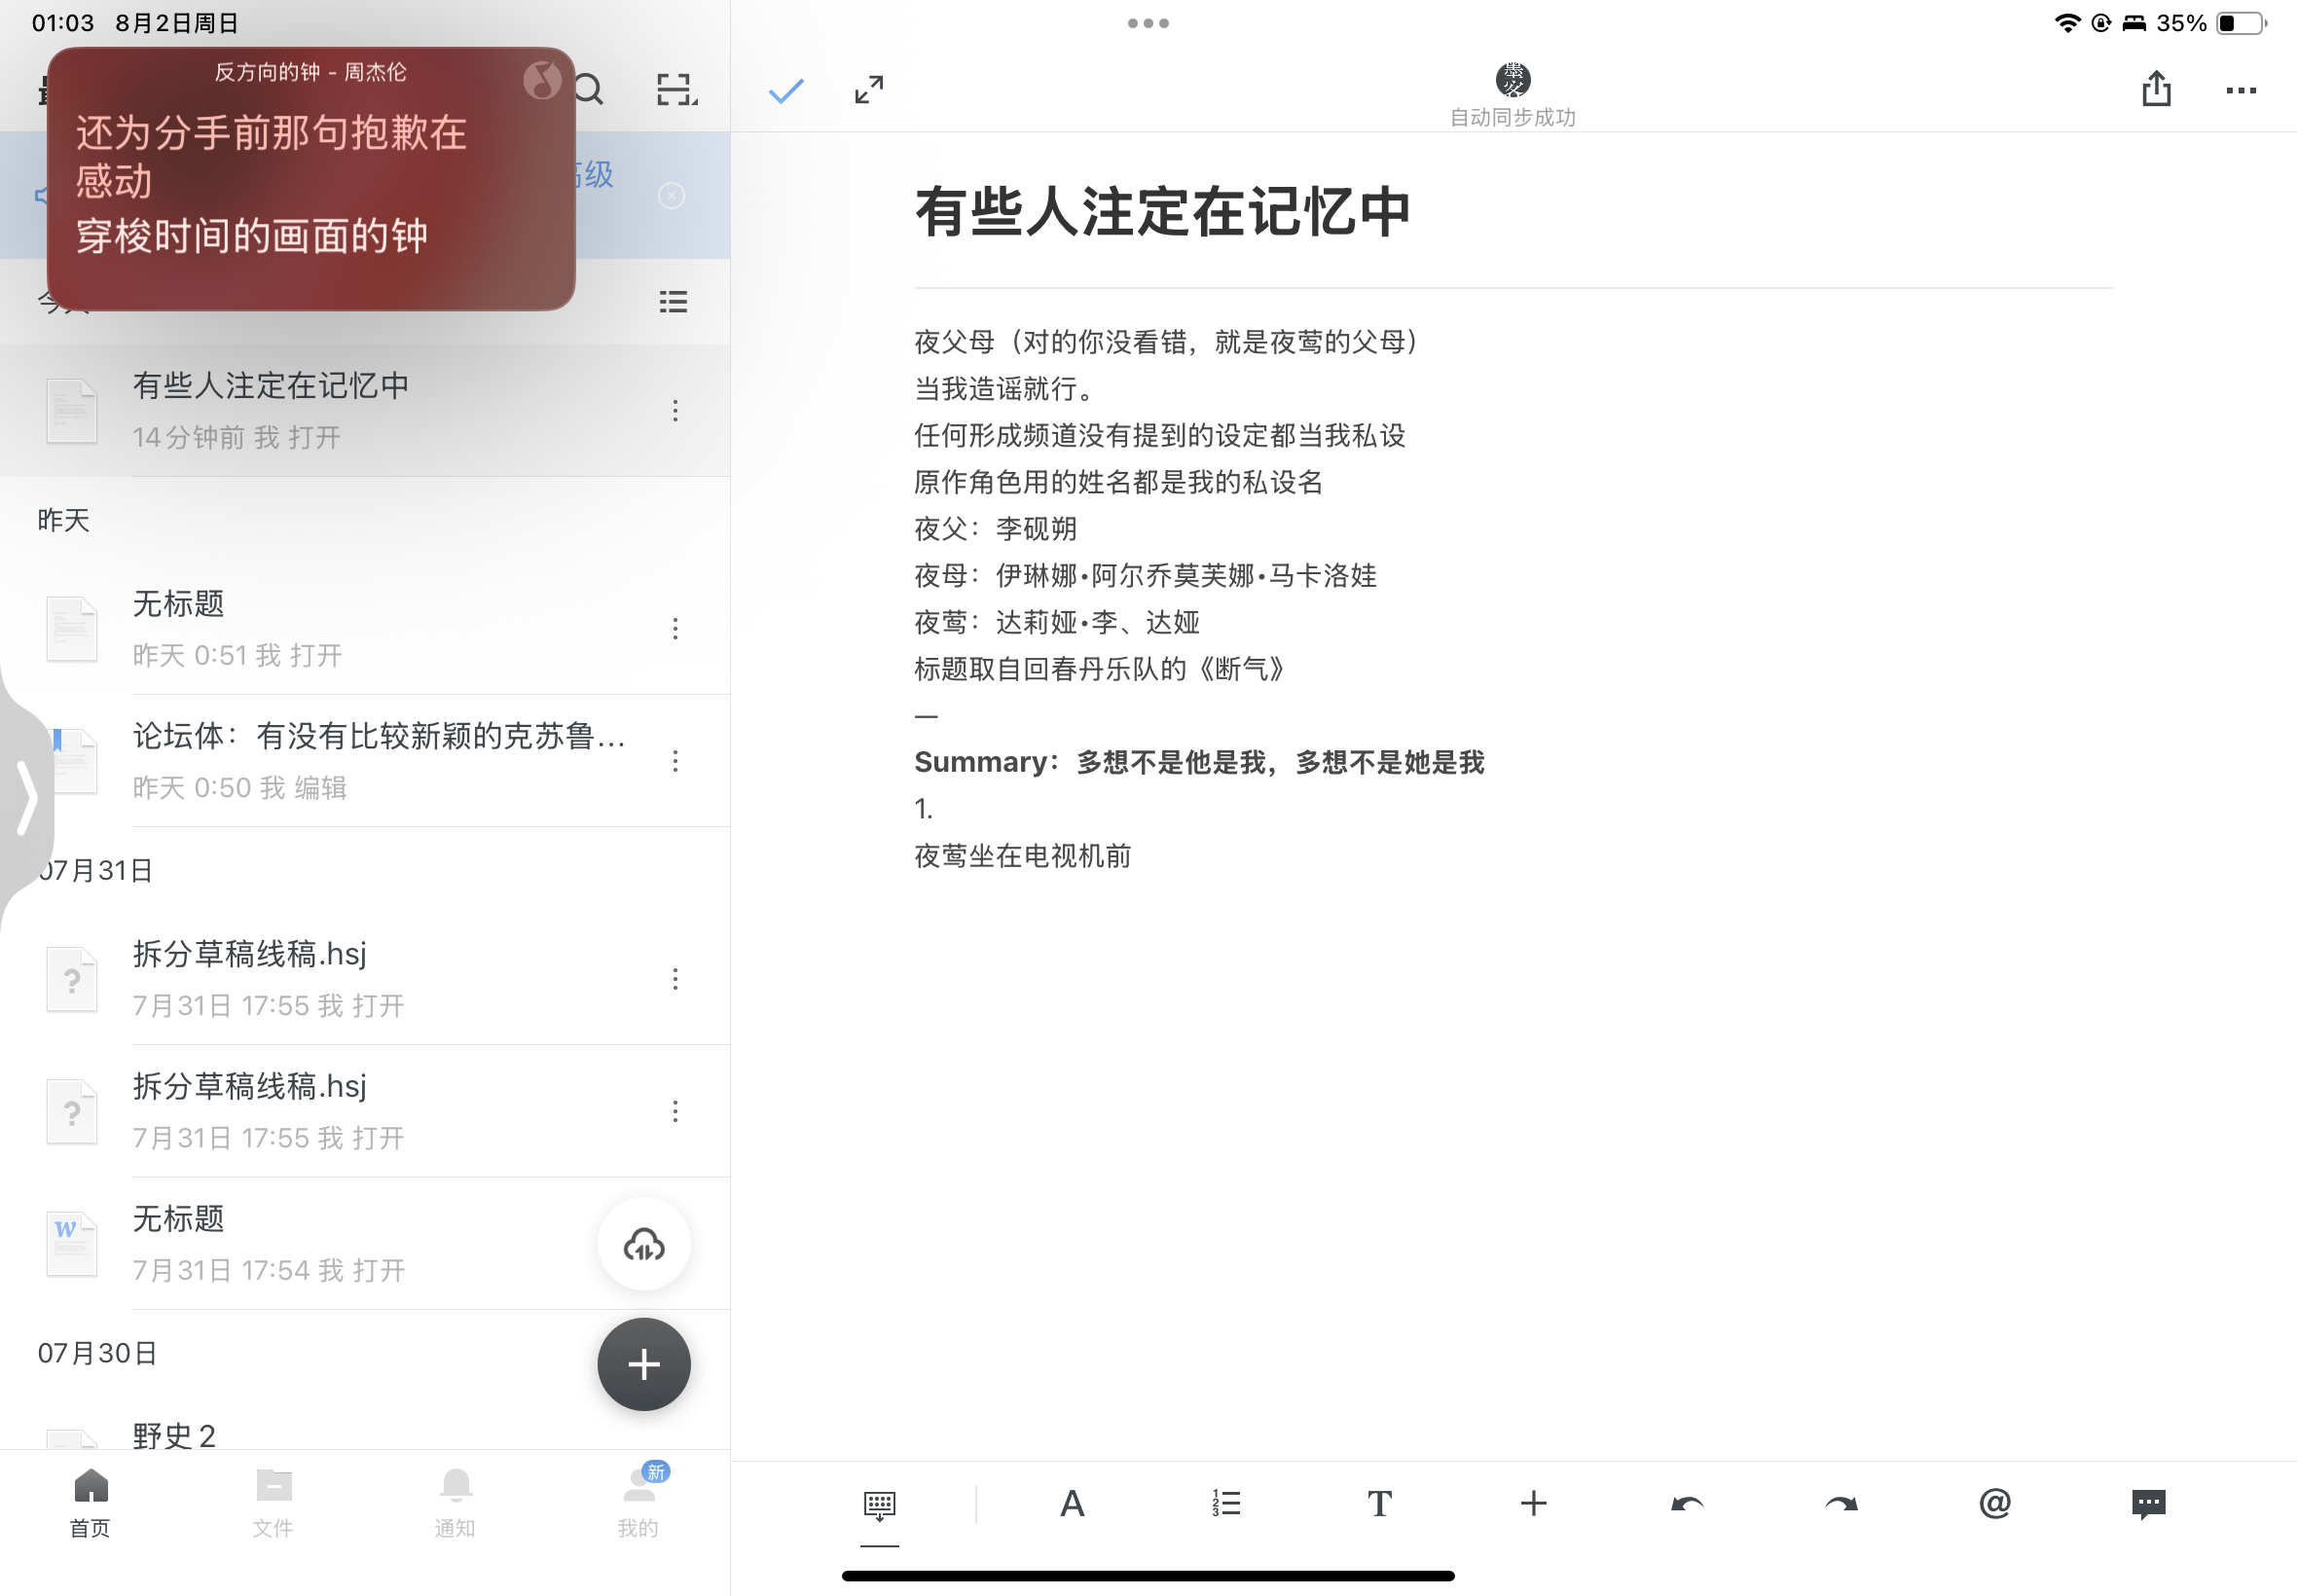Open options for second 拆分草稿线稿.hsj file

click(x=676, y=1112)
